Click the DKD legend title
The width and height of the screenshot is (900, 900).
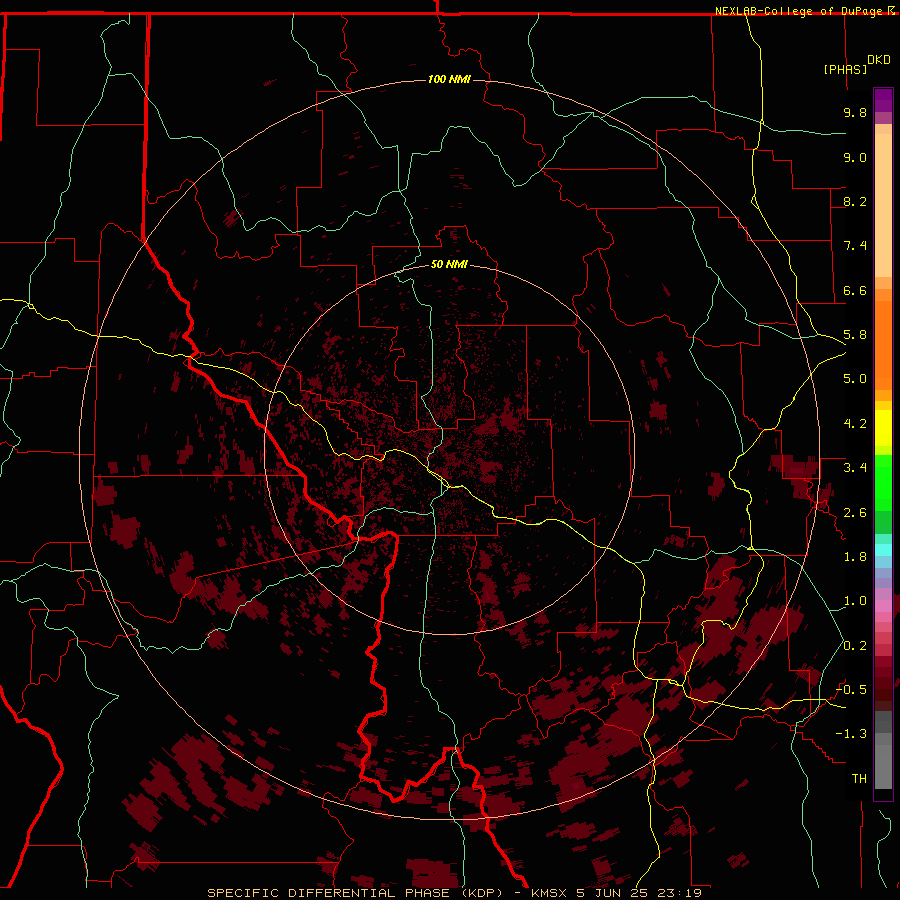tap(879, 60)
